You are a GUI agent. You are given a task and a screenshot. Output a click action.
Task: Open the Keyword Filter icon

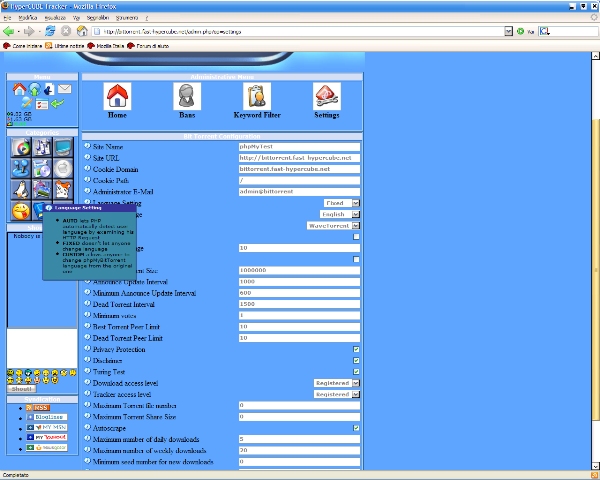coord(258,97)
